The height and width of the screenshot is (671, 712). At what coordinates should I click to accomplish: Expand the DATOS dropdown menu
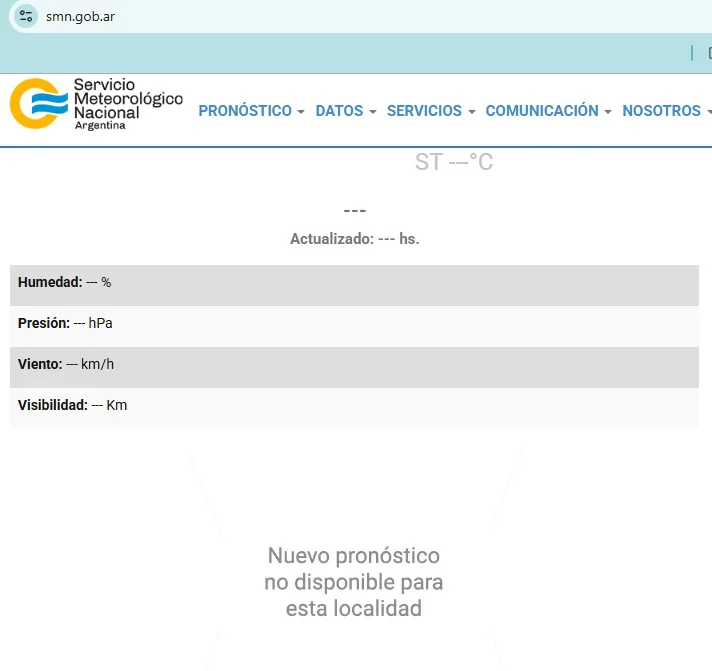coord(346,111)
